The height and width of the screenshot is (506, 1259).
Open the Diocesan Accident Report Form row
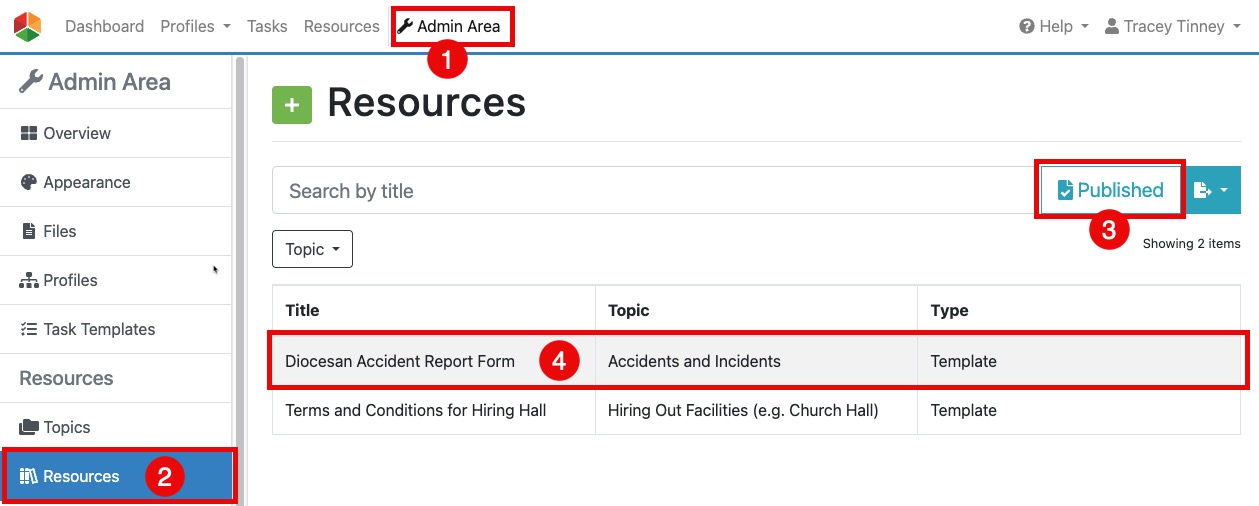[x=400, y=361]
